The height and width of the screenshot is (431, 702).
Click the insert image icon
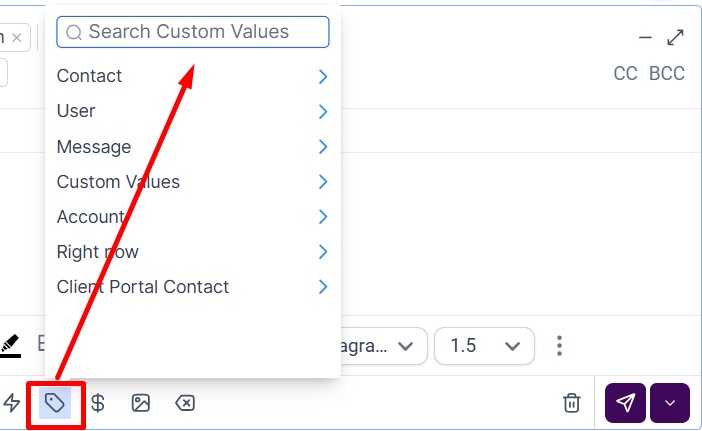click(x=141, y=403)
